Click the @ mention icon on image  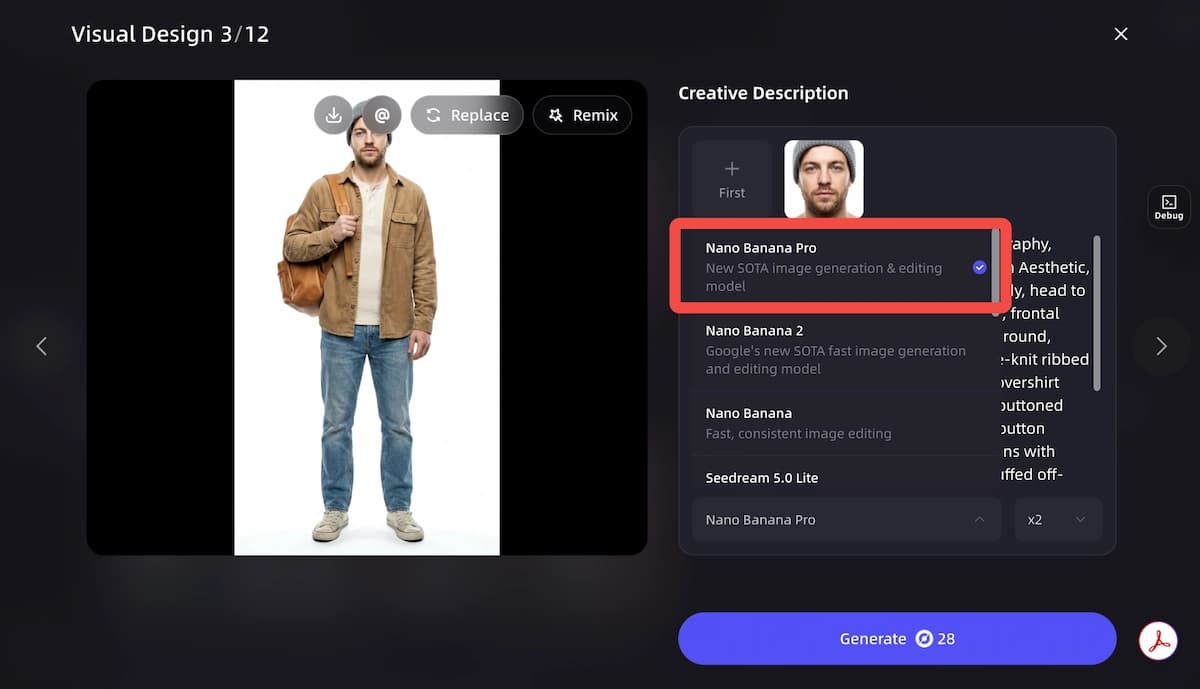(x=382, y=115)
